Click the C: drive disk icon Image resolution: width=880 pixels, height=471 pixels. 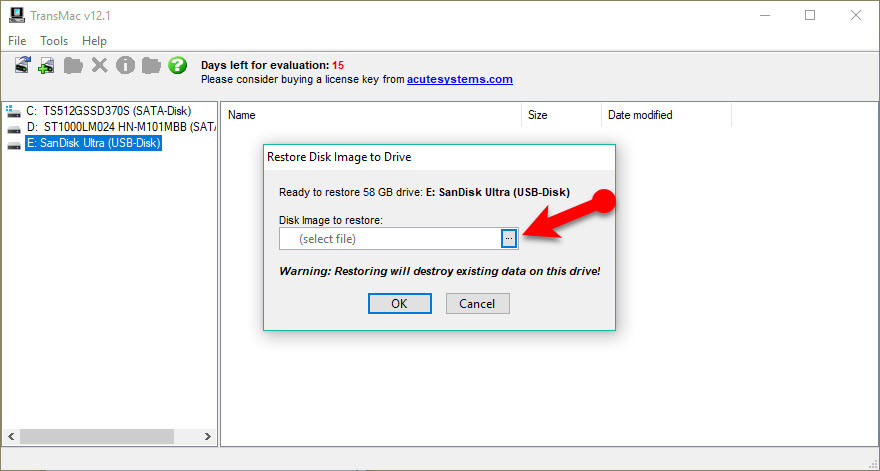point(14,112)
